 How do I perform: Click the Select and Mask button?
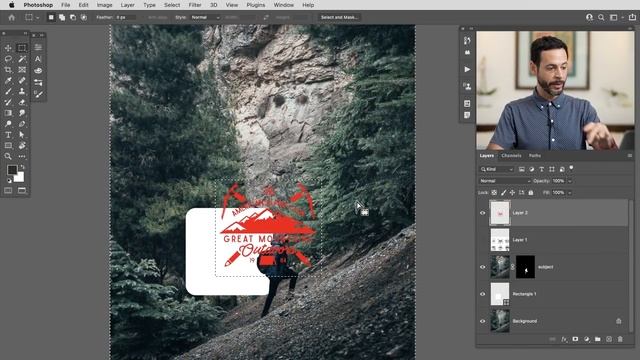pyautogui.click(x=339, y=18)
